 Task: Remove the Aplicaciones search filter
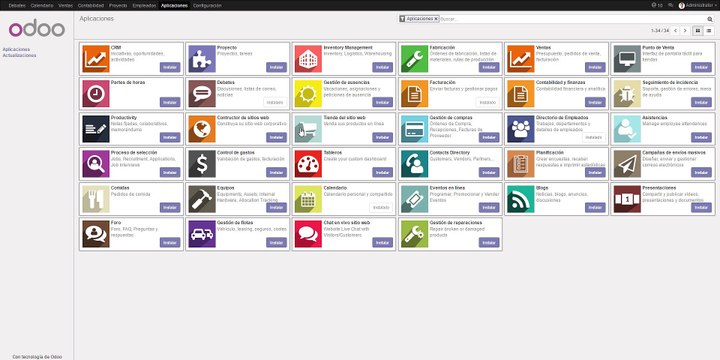(436, 19)
